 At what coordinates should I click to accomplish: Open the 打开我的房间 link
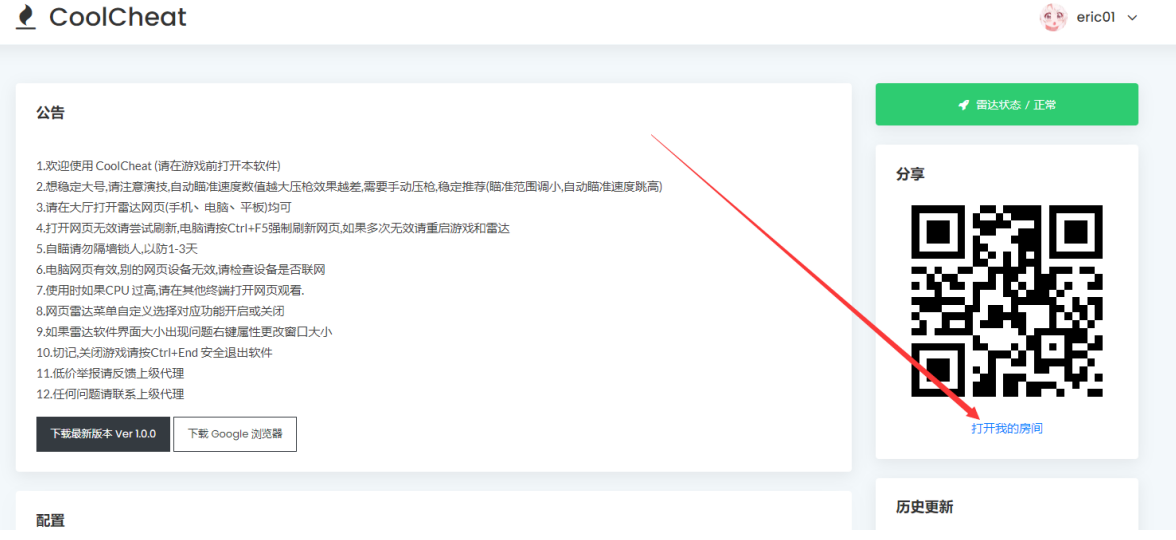tap(1006, 428)
